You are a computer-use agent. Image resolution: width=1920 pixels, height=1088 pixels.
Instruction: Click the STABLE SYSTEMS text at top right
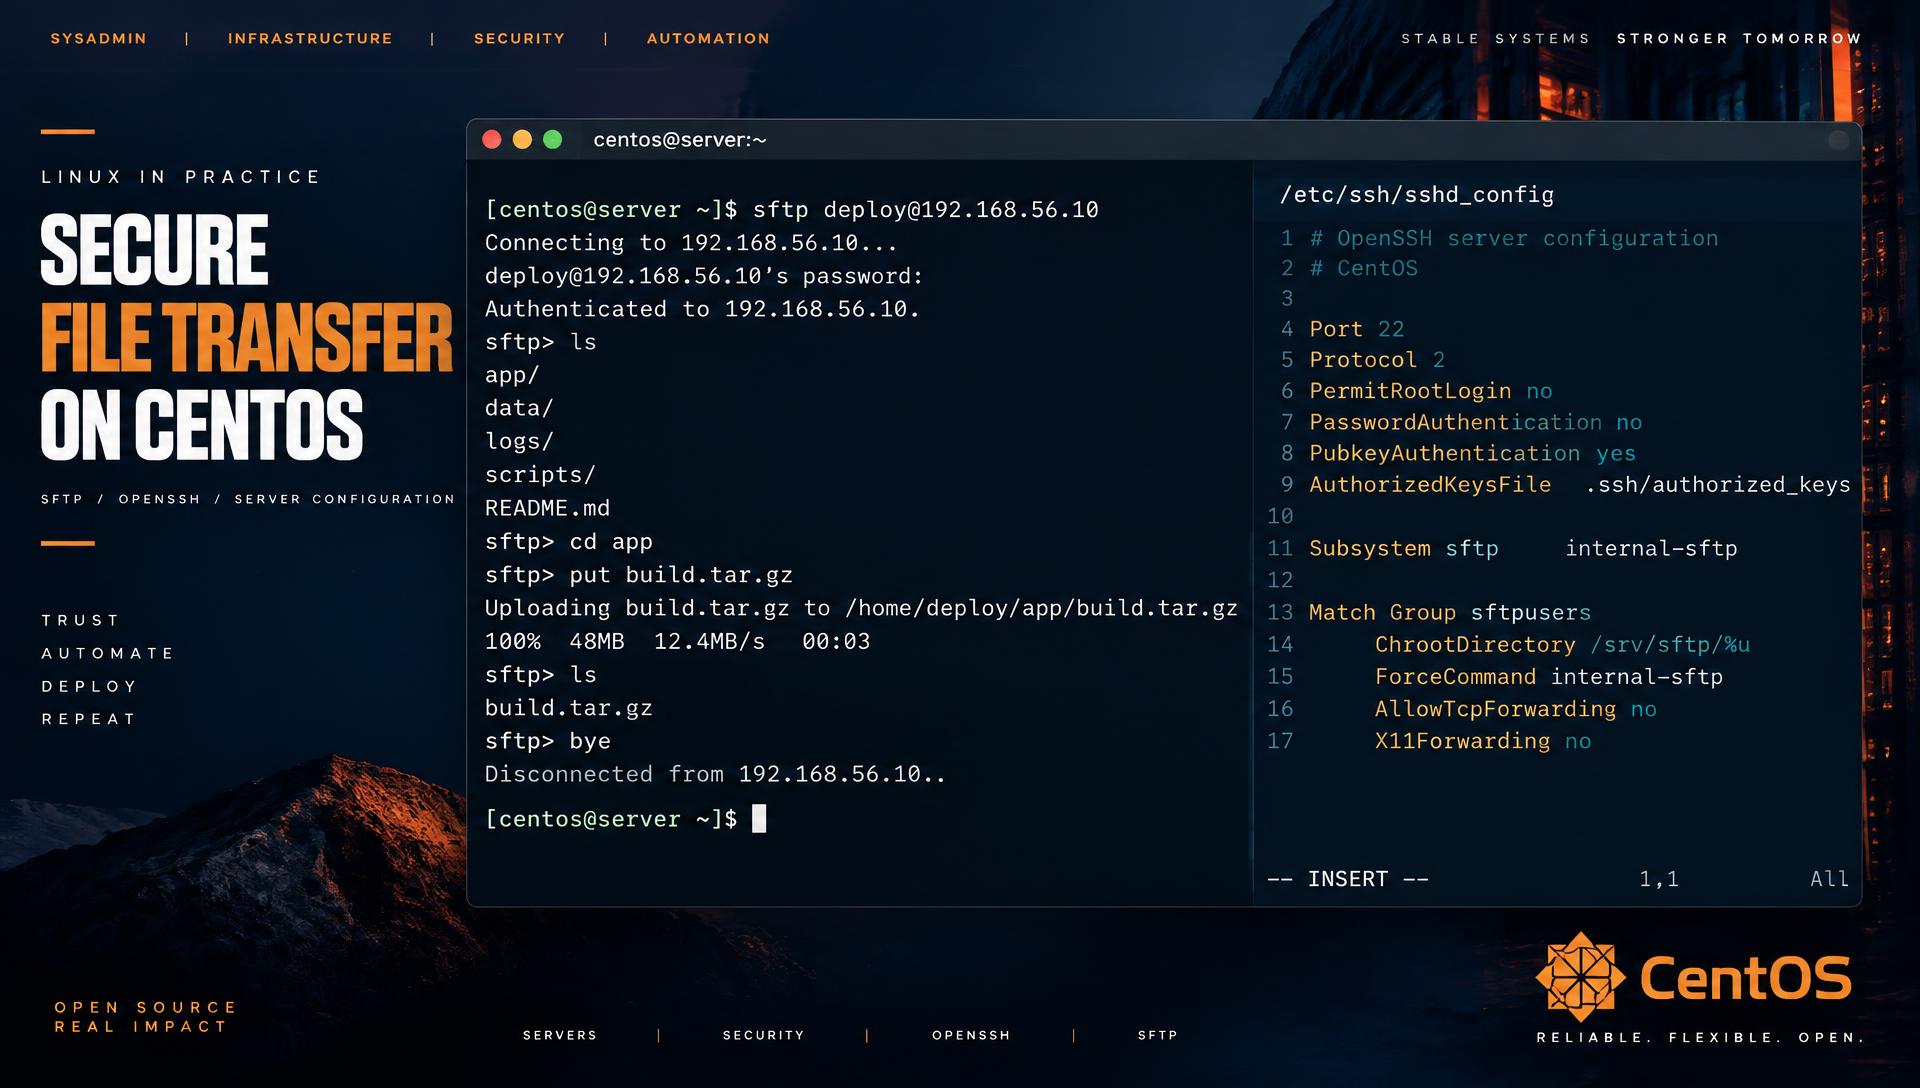1495,39
